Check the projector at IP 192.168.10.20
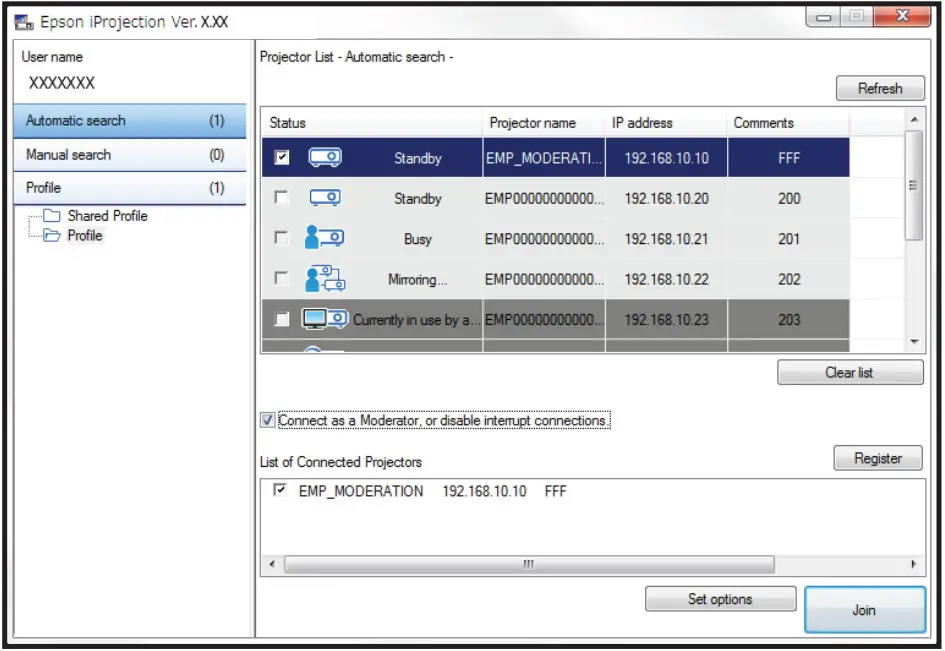 coord(281,198)
